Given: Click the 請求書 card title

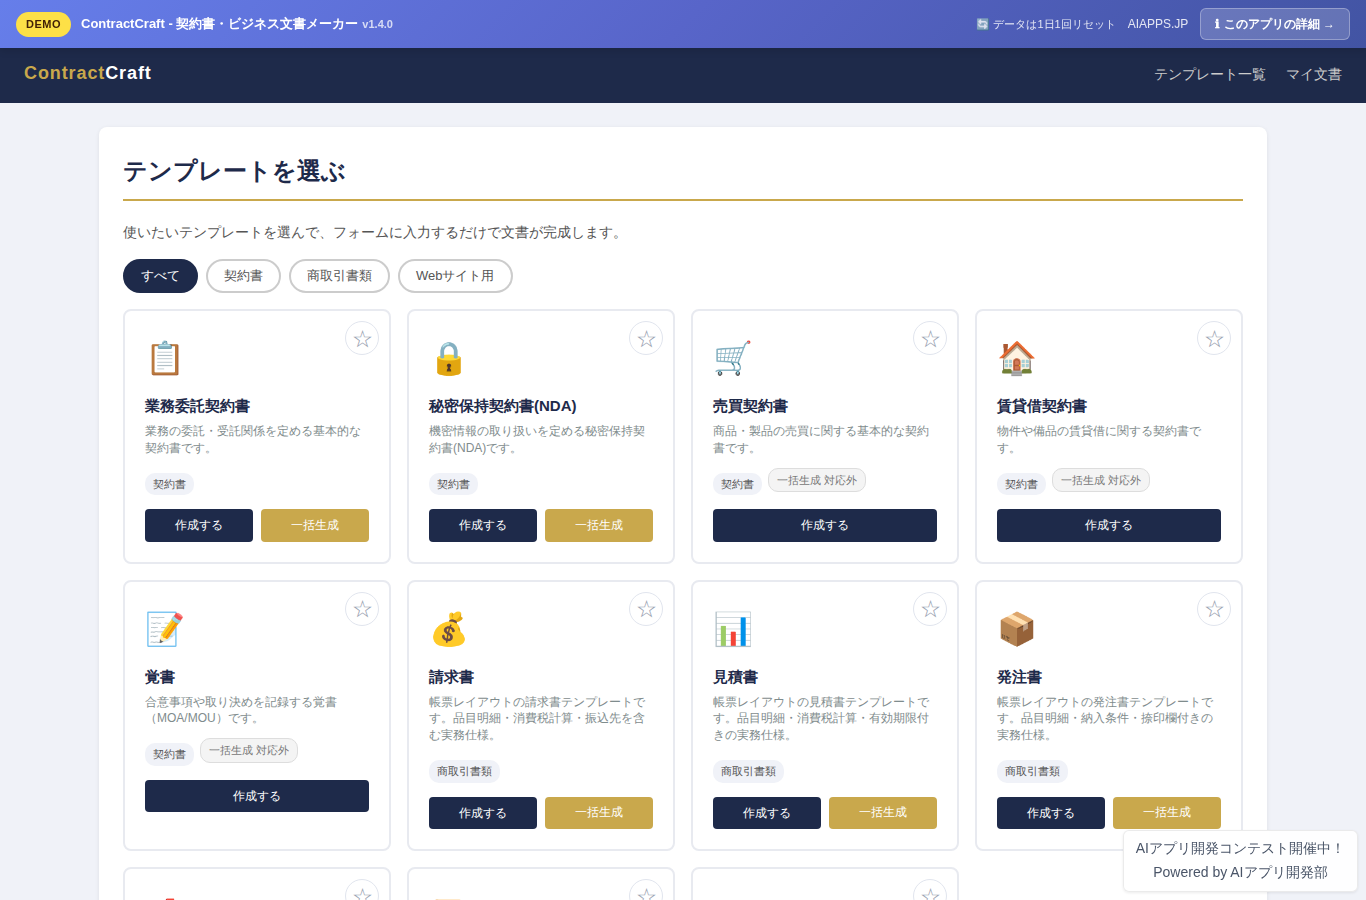Looking at the screenshot, I should tap(451, 677).
